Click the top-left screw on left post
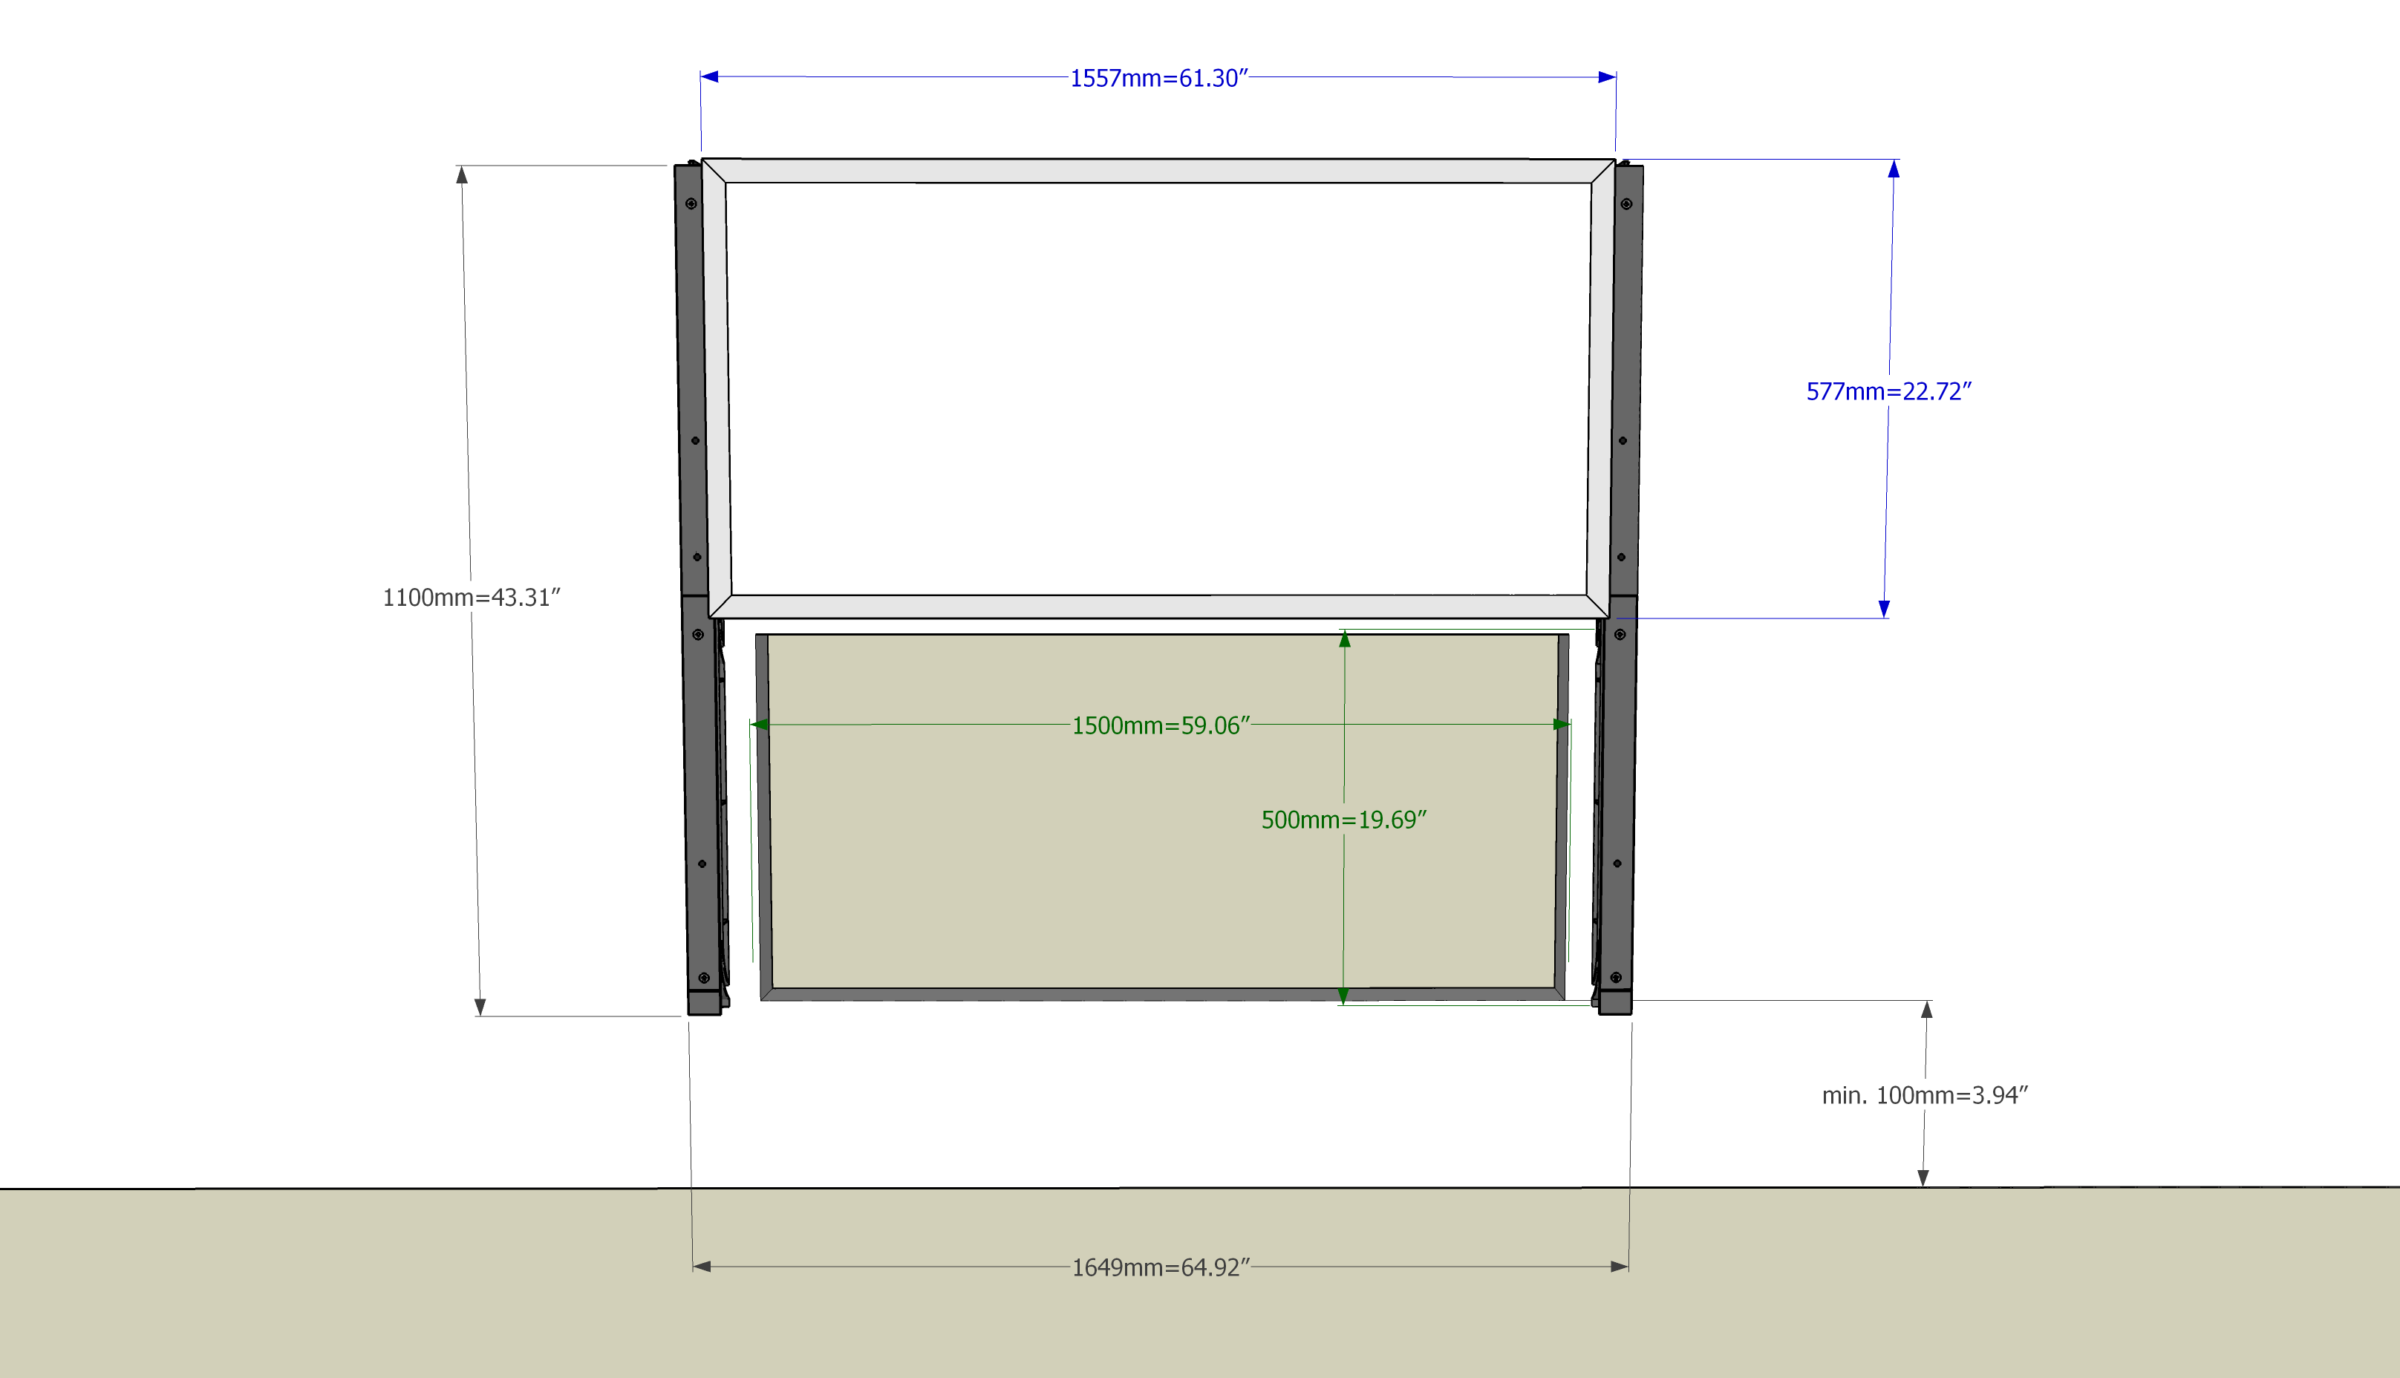This screenshot has height=1378, width=2400. click(x=691, y=204)
